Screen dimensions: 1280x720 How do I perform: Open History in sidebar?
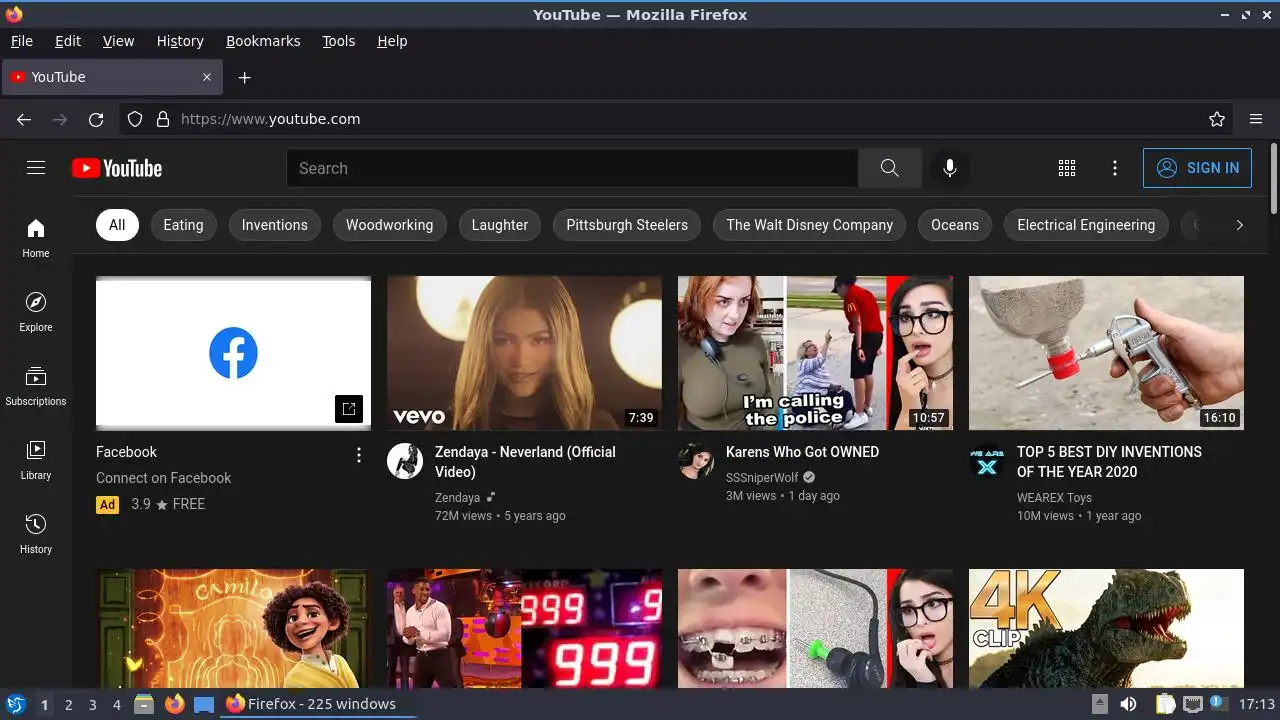36,534
